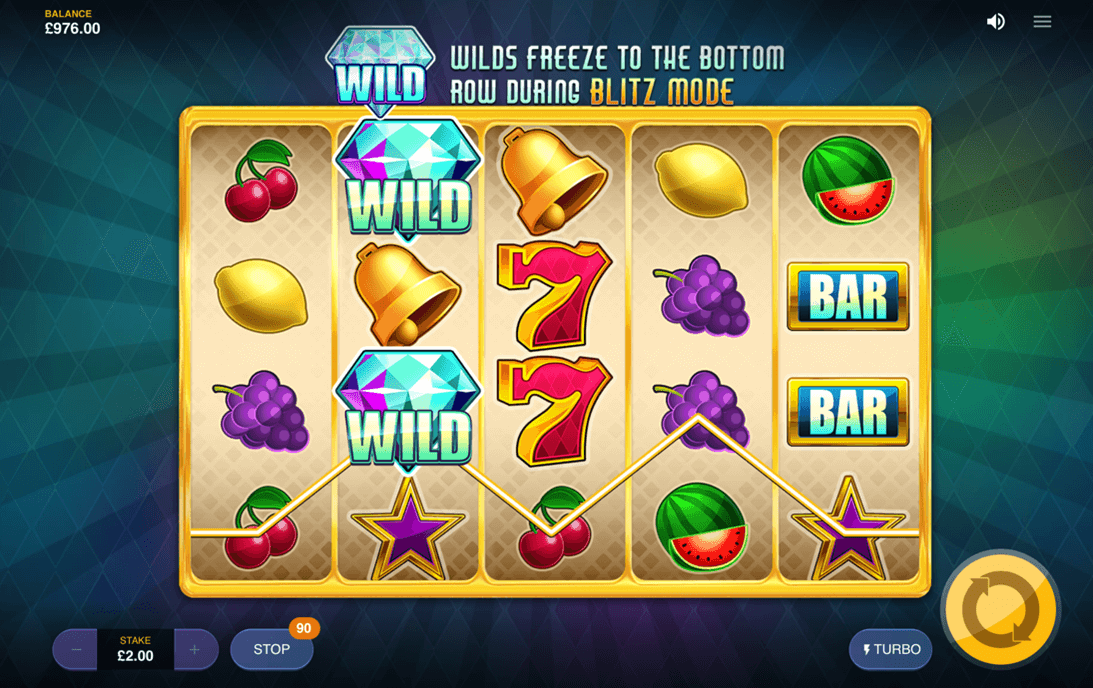Image resolution: width=1093 pixels, height=688 pixels.
Task: Click the cherries at top of reel one
Action: 261,181
